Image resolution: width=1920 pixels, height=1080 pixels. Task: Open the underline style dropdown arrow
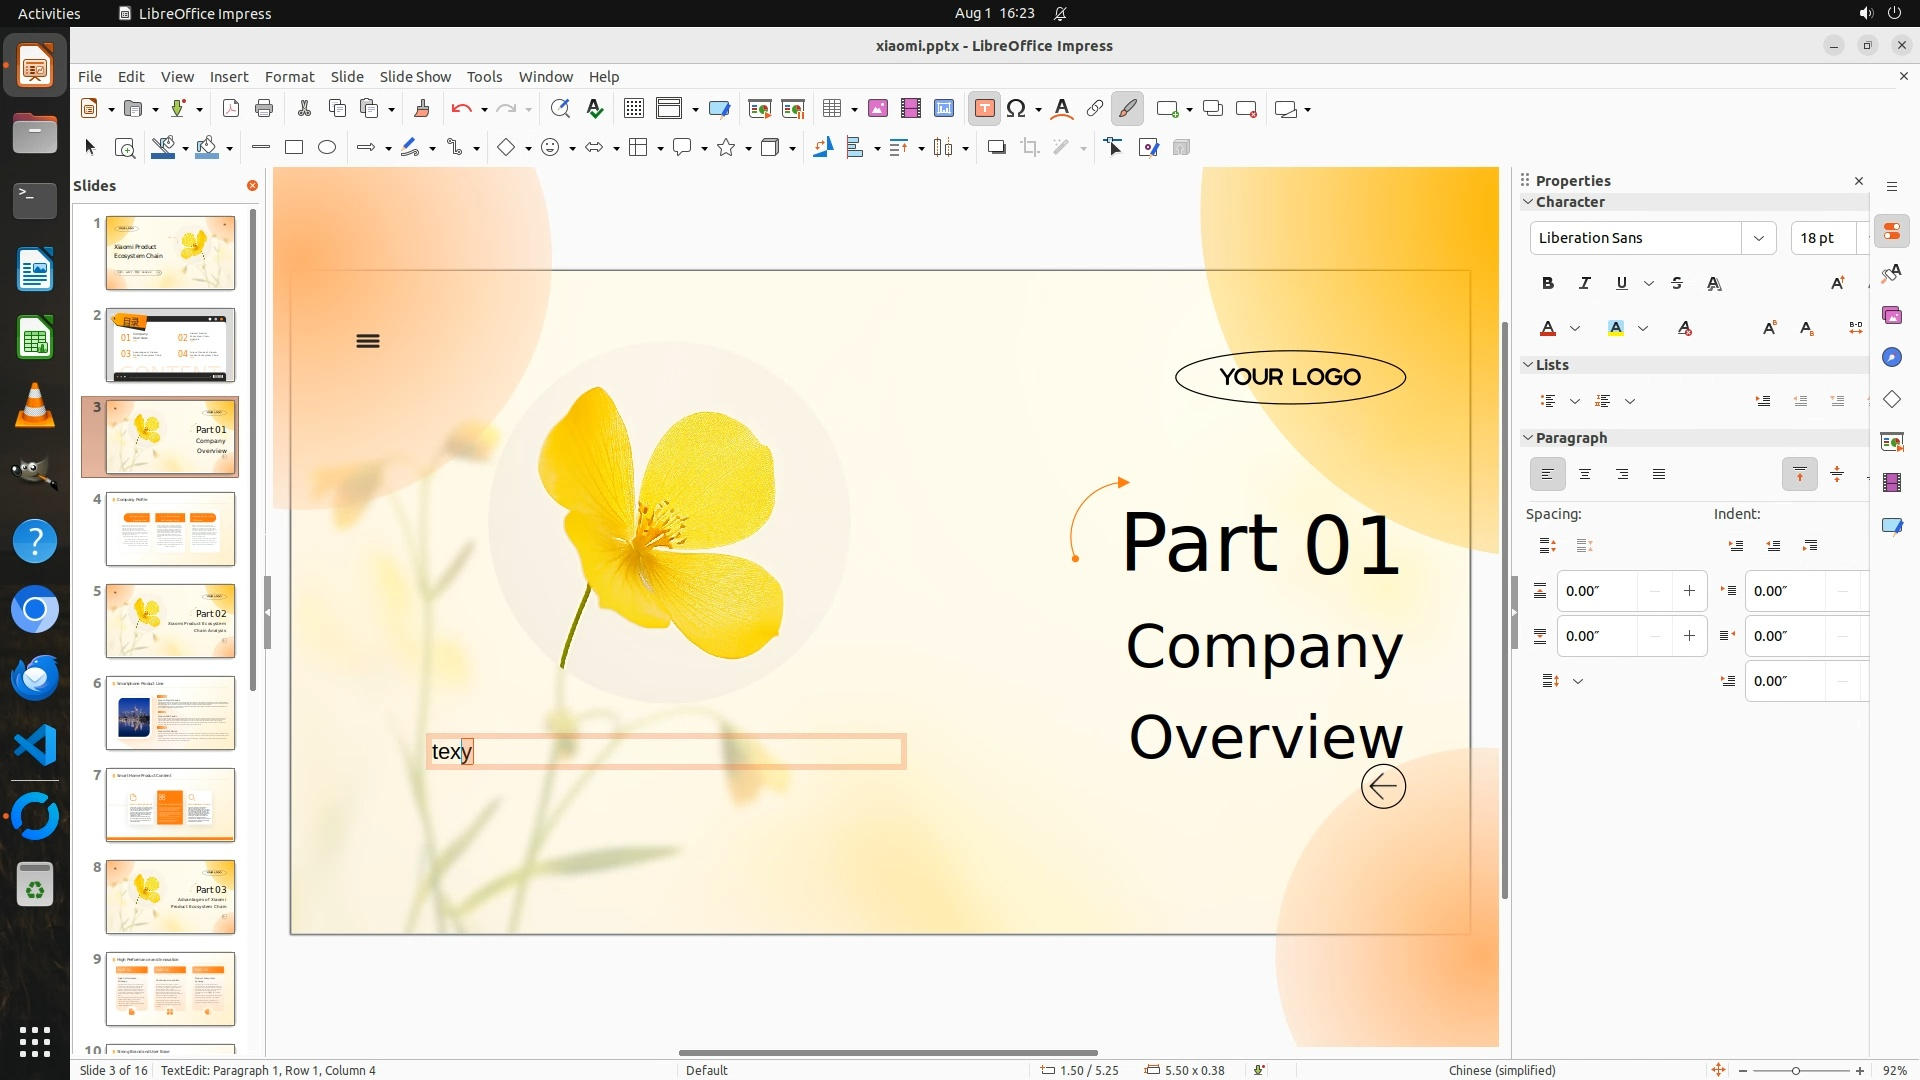1649,284
